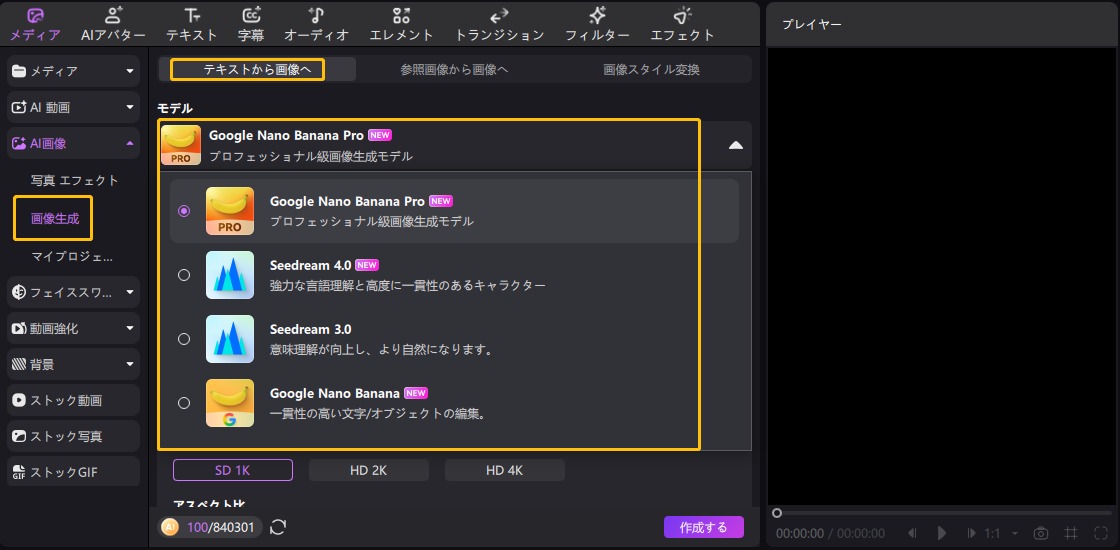
Task: Click the プレイヤー panel title
Action: [811, 24]
